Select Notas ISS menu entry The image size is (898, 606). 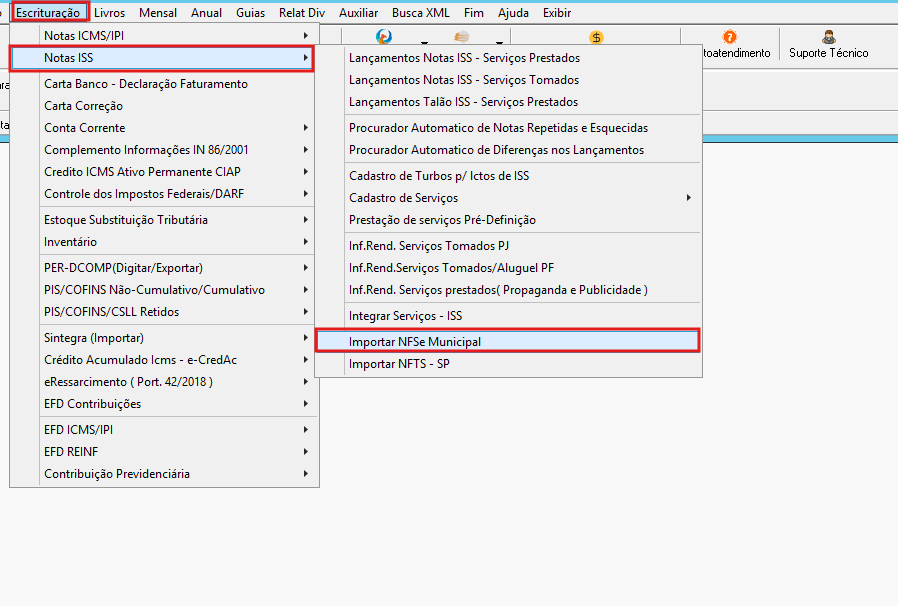click(x=162, y=58)
